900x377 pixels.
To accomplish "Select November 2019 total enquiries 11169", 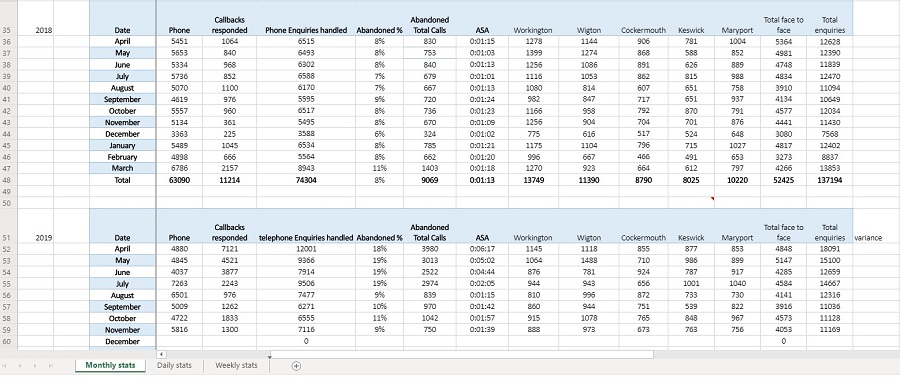I will click(x=829, y=329).
